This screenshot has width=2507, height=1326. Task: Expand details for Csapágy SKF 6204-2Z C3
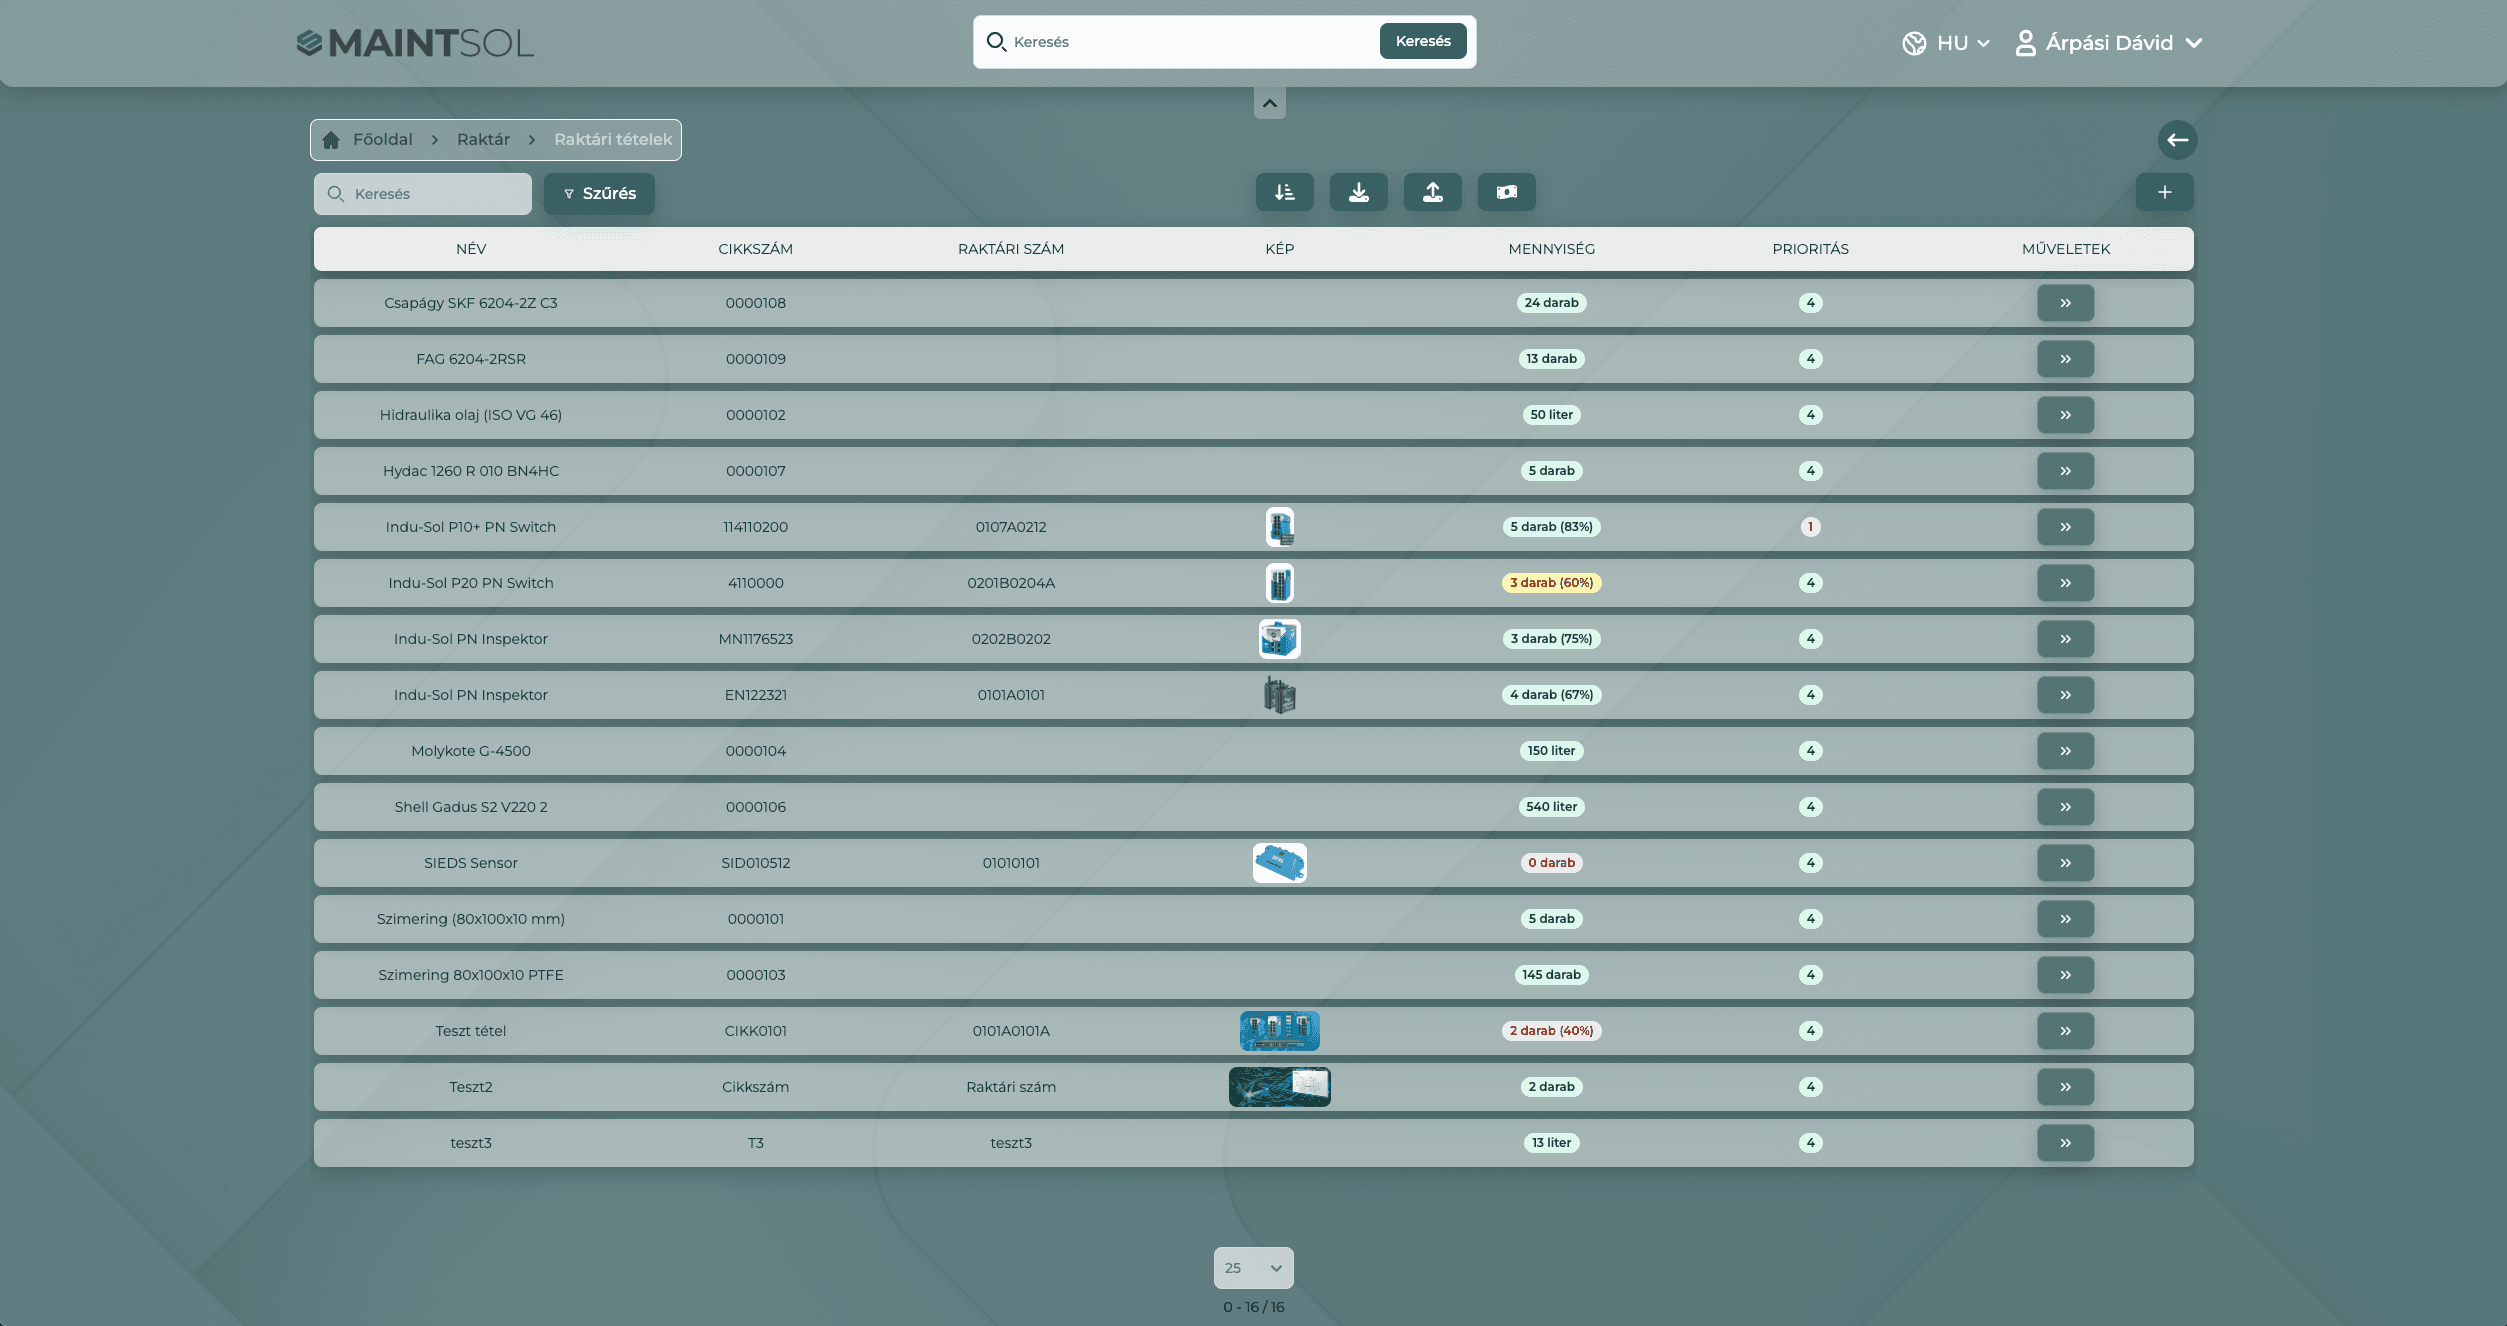click(x=2066, y=302)
